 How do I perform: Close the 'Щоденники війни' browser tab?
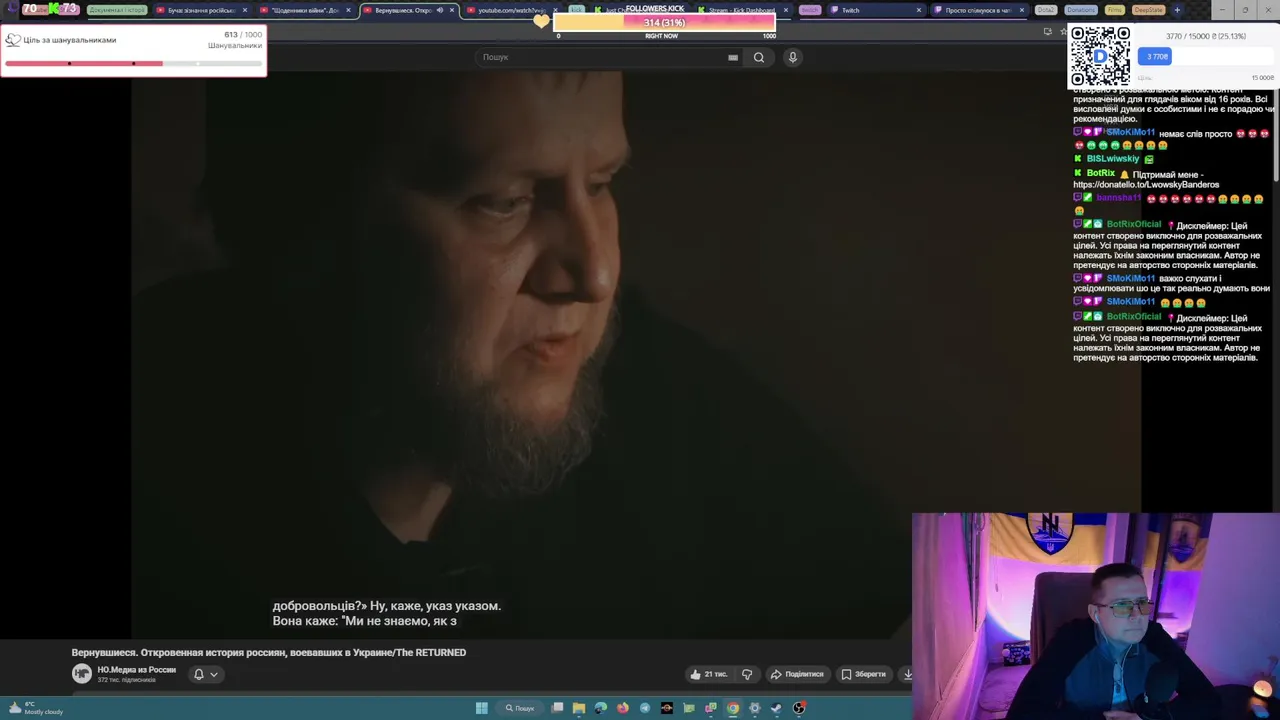348,10
